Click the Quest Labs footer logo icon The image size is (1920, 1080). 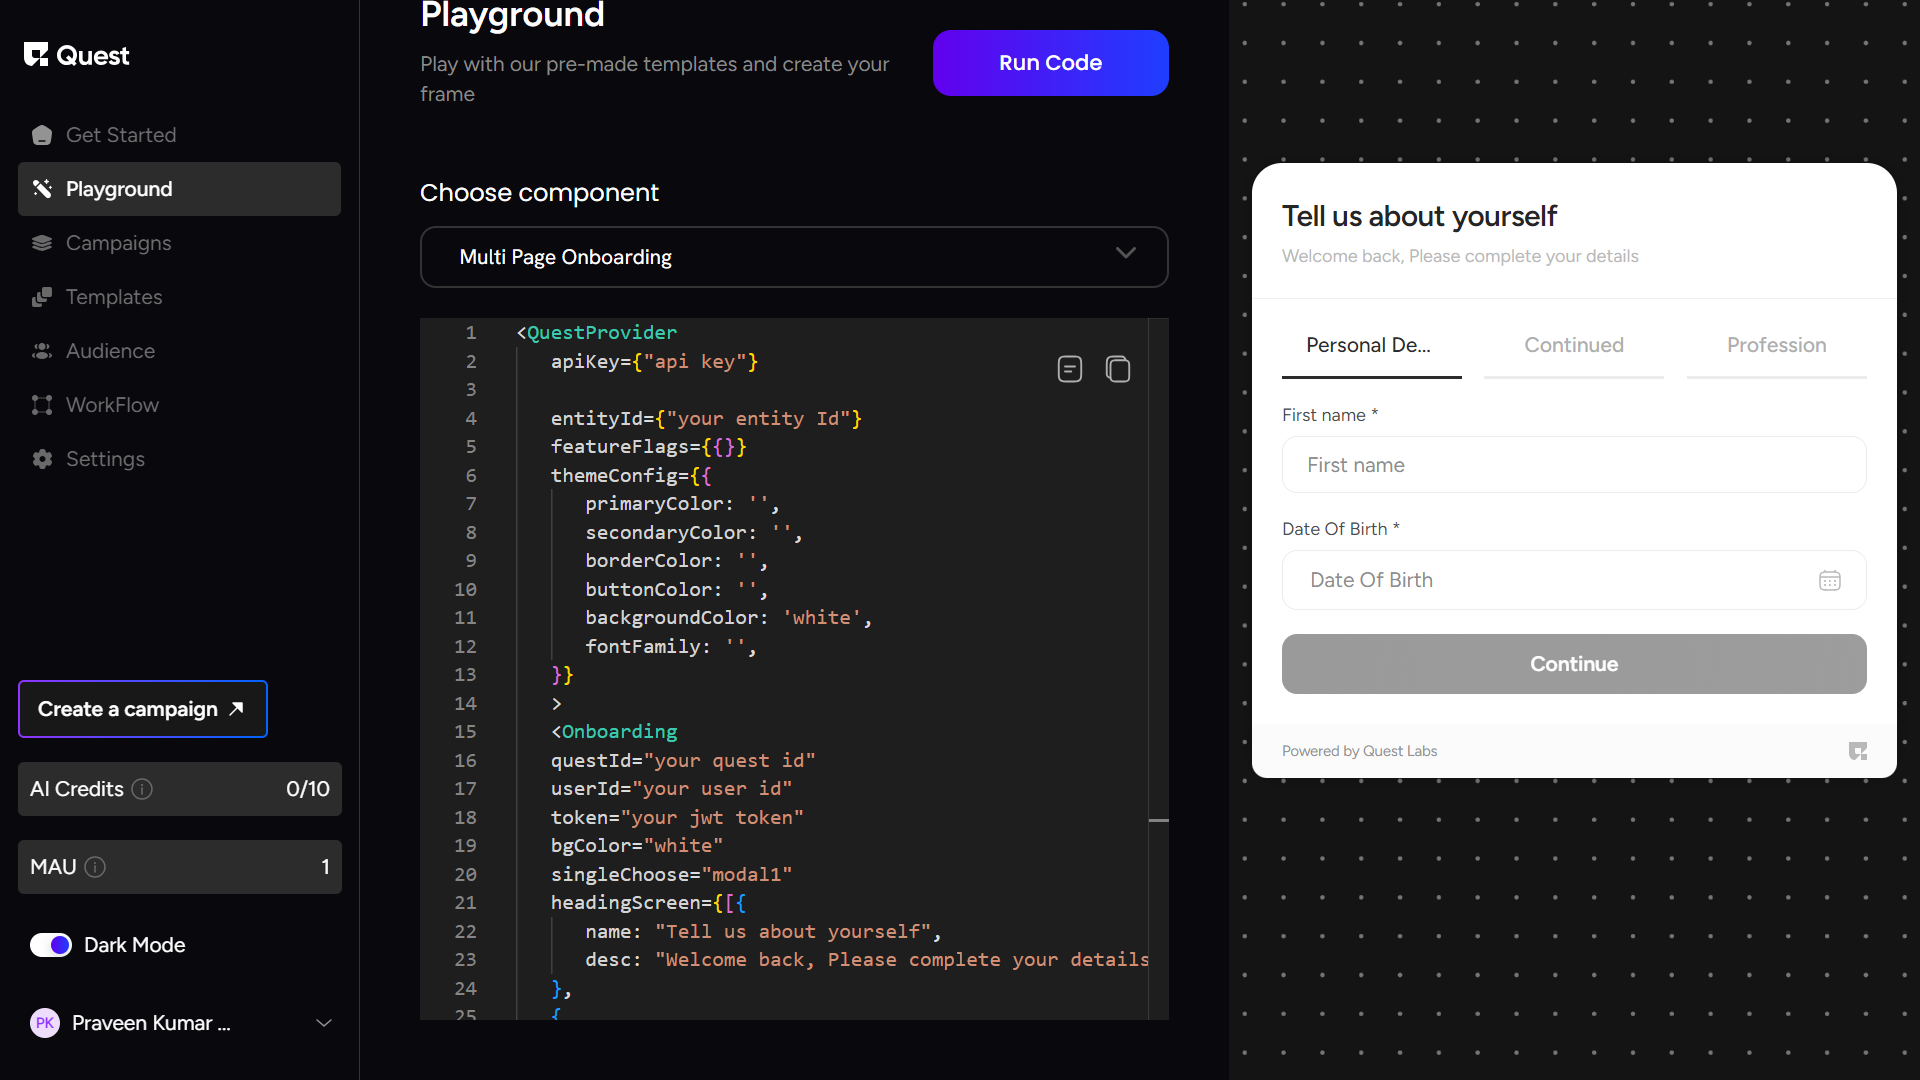(1857, 751)
